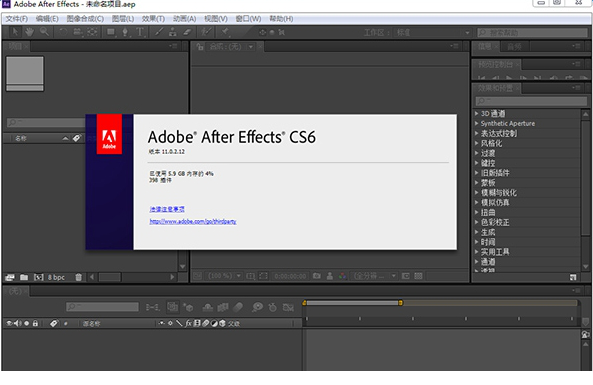Viewport: 593px width, 385px height.
Task: Open the viewer magnification (100%) dropdown
Action: coord(224,276)
